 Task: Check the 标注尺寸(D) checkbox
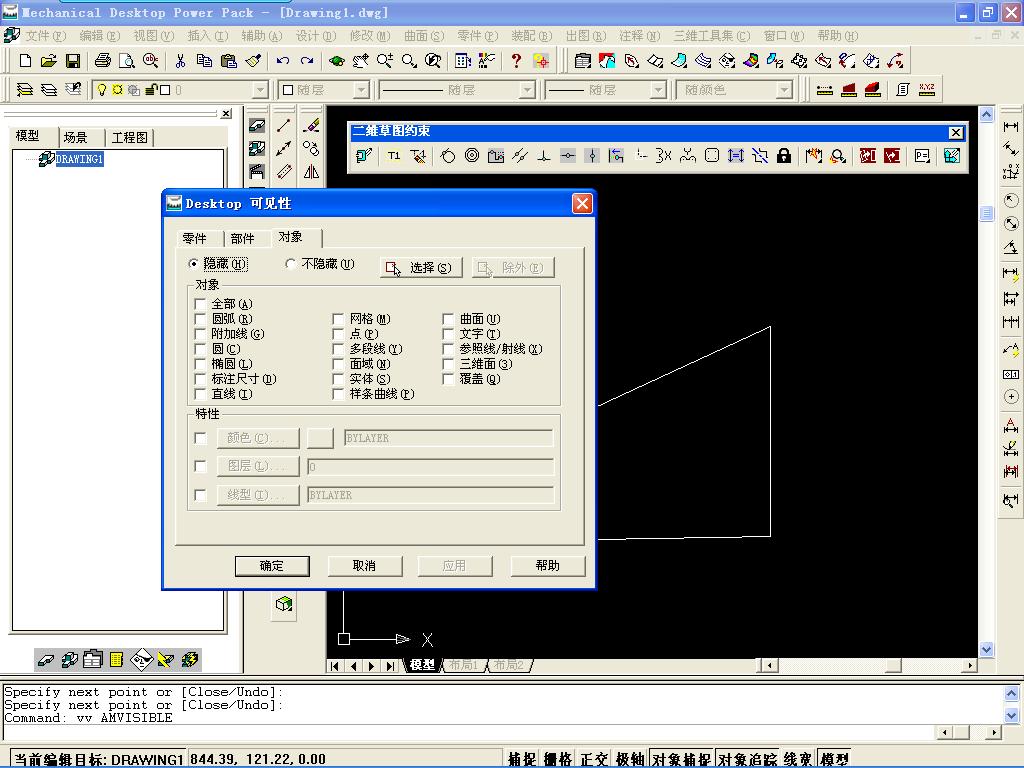[200, 379]
